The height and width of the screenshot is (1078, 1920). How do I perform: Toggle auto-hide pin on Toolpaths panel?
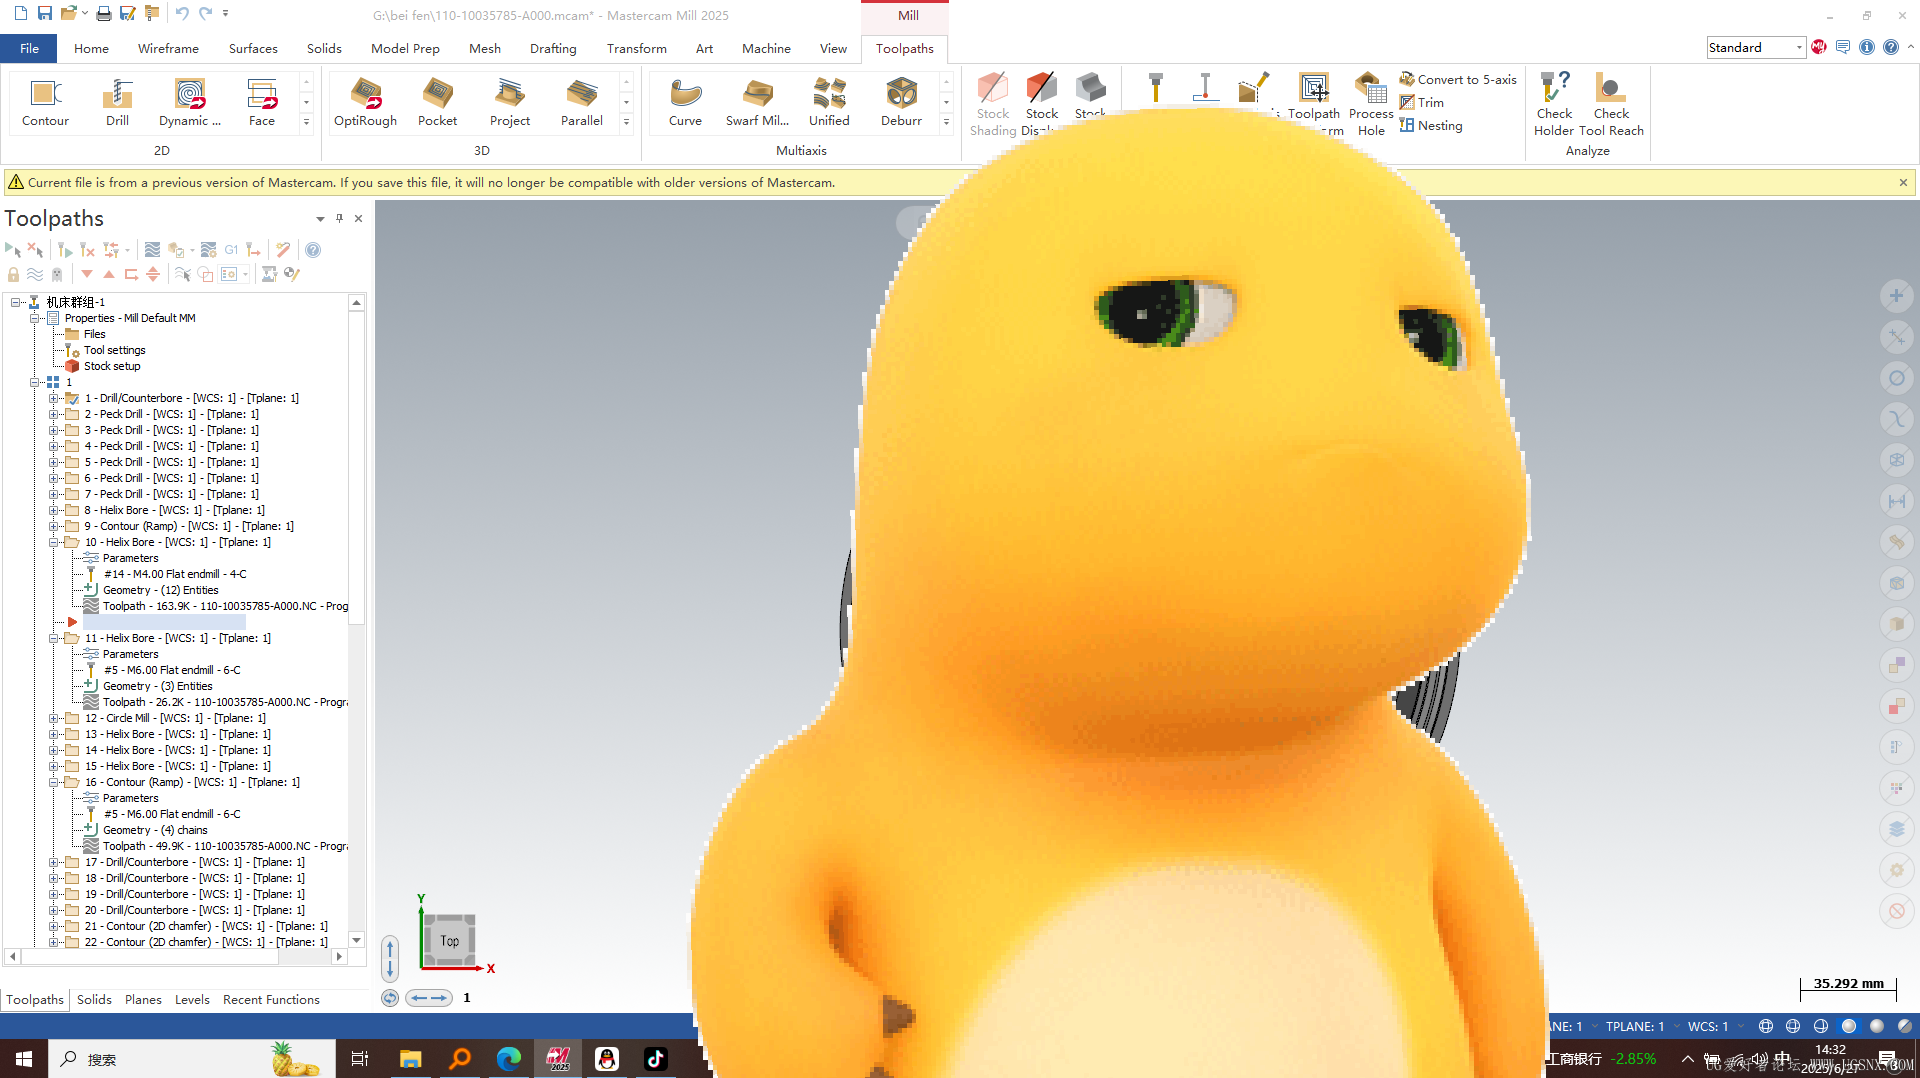(339, 218)
